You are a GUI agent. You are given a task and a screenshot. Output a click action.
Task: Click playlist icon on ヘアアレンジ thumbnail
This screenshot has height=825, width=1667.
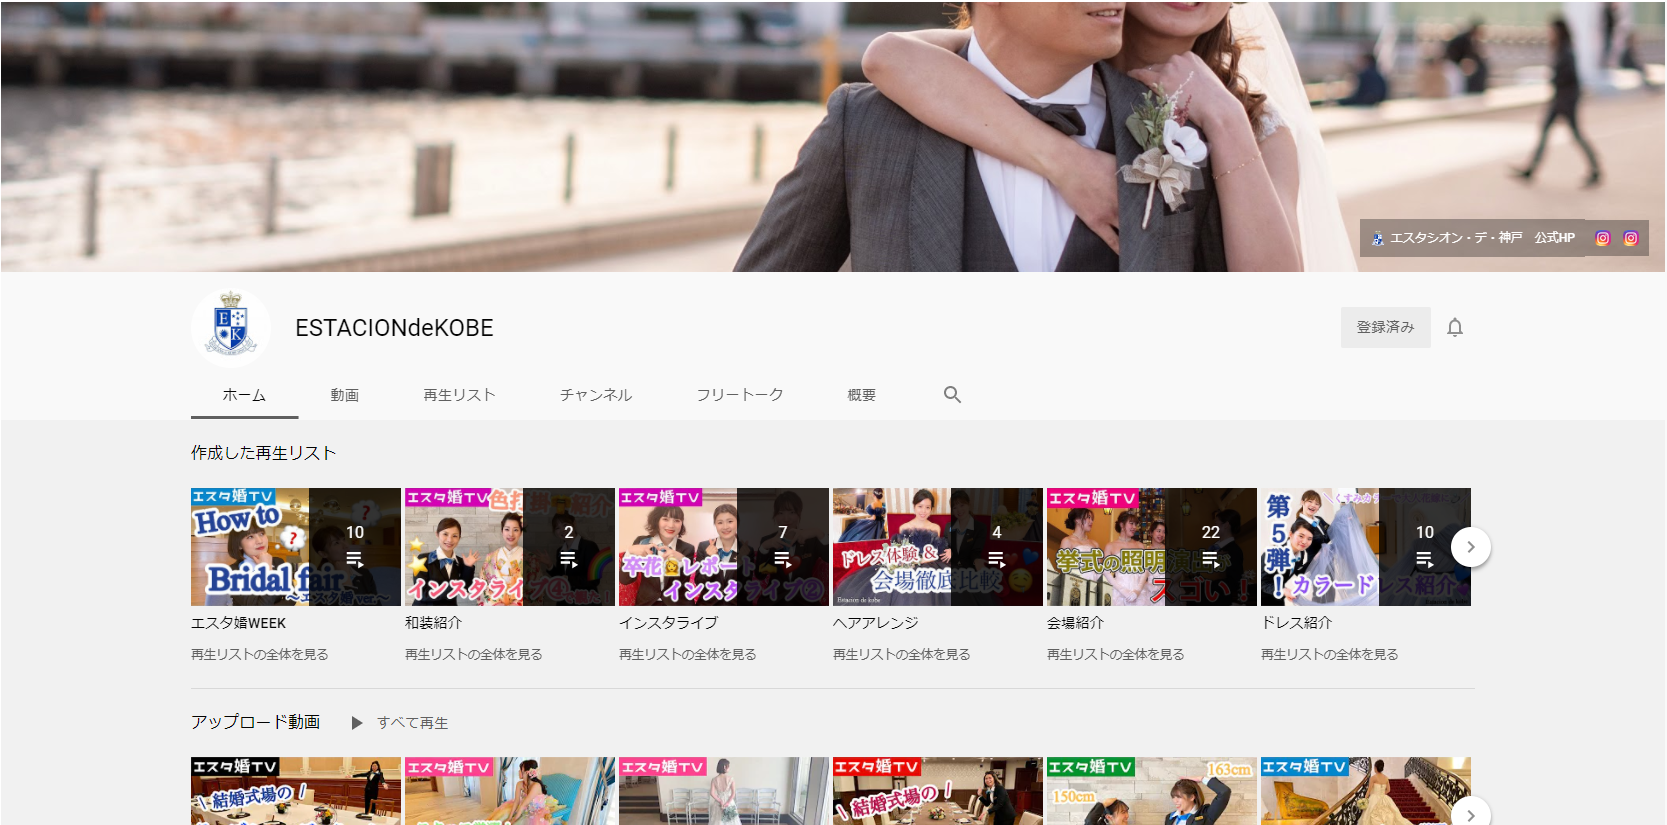pos(997,560)
